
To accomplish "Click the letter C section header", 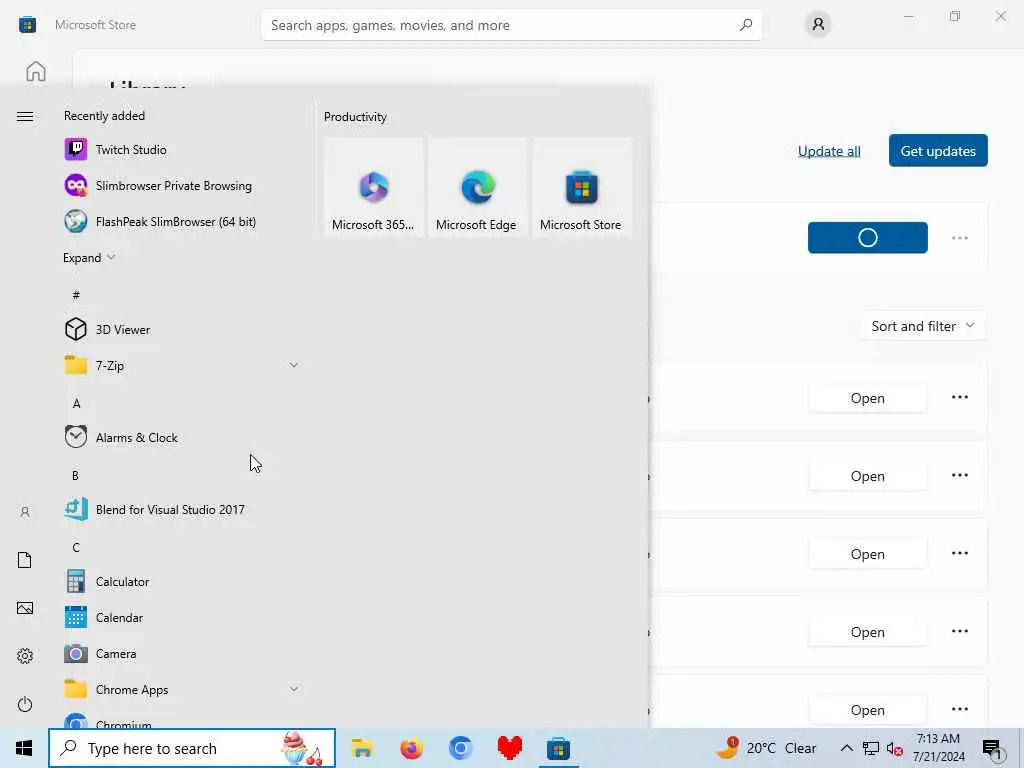I will click(x=76, y=547).
